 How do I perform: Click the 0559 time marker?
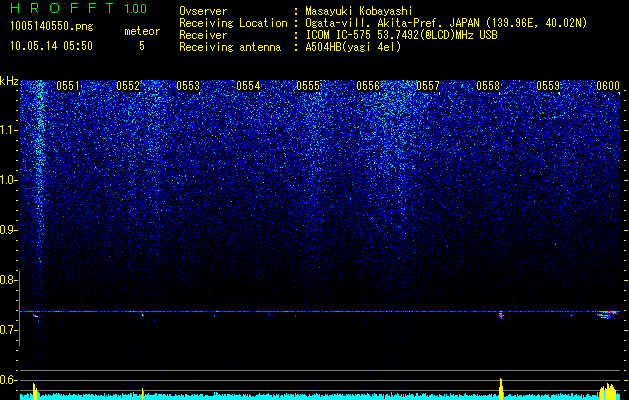548,86
